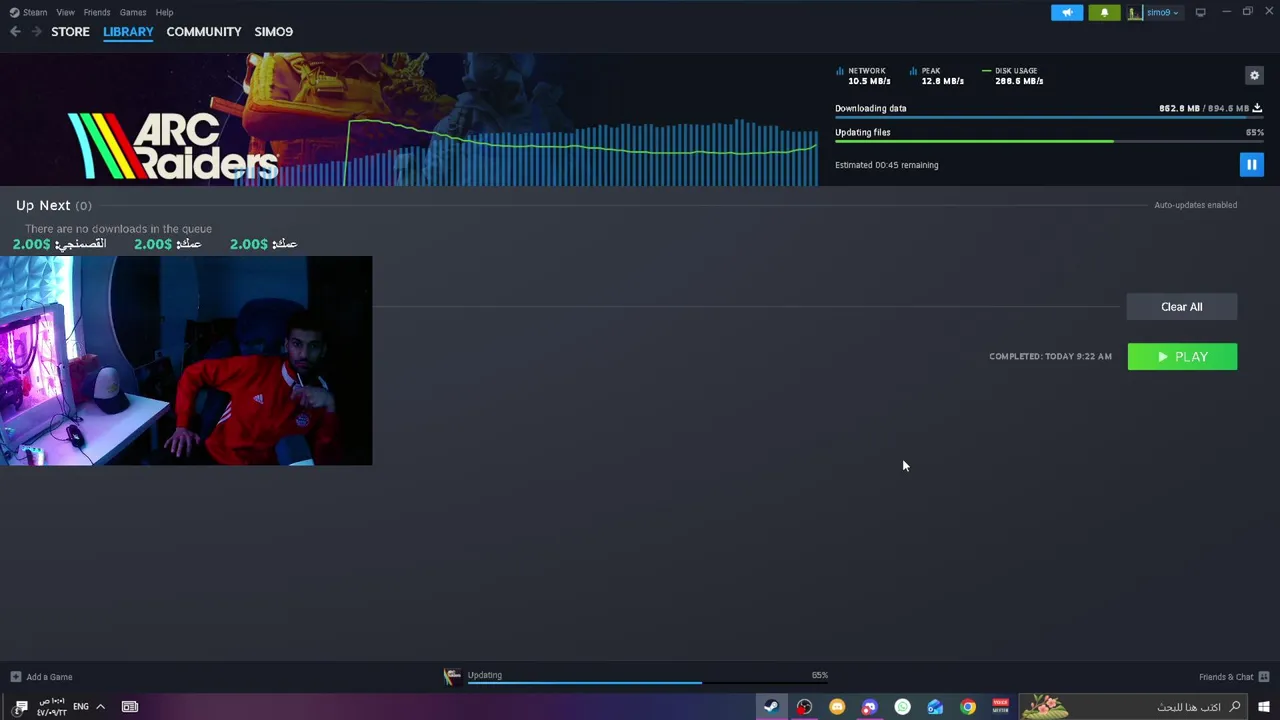Open the Friends menu

pyautogui.click(x=97, y=12)
